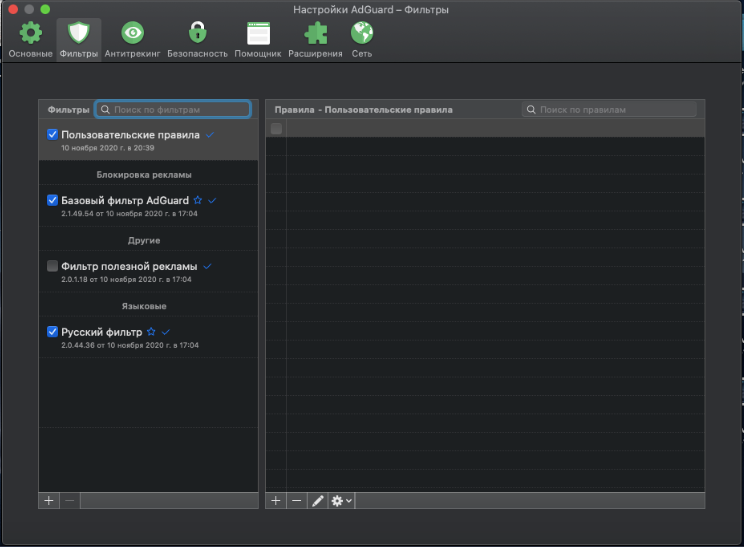Viewport: 744px width, 547px height.
Task: Click the pencil edit rules icon
Action: point(318,501)
